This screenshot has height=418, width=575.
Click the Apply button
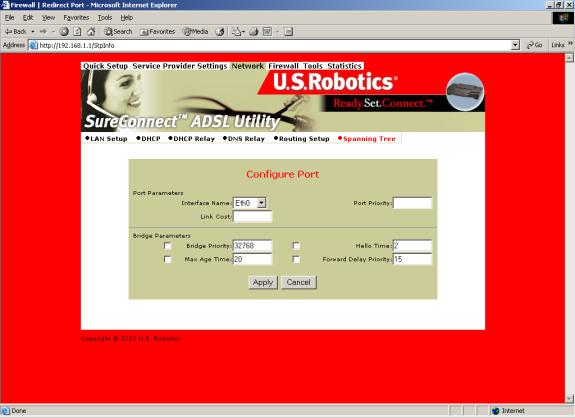click(x=263, y=282)
